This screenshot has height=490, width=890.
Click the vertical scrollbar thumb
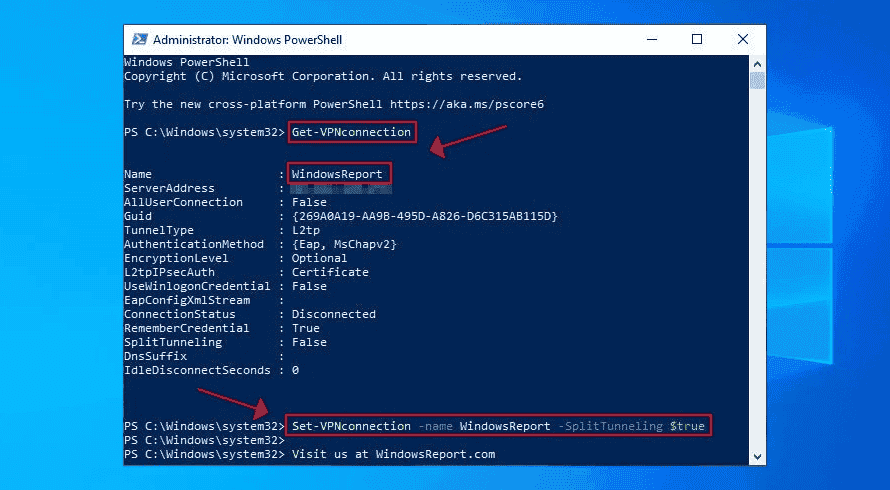(757, 80)
